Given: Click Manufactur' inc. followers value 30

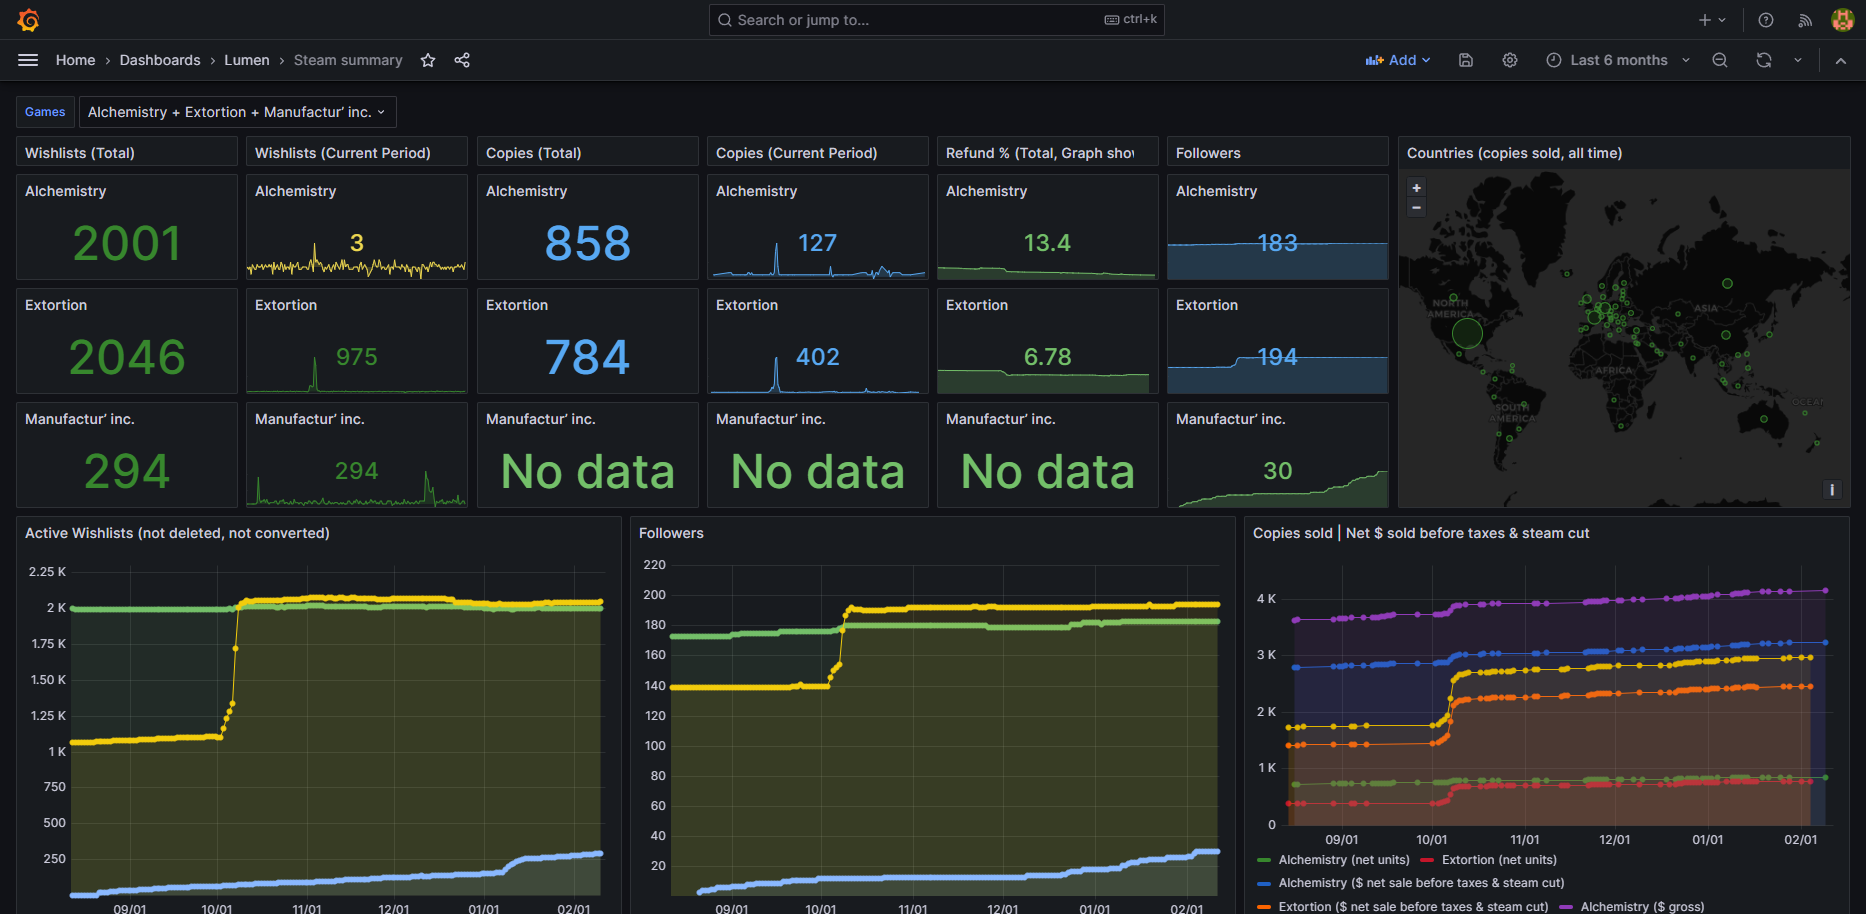Looking at the screenshot, I should click(1278, 471).
